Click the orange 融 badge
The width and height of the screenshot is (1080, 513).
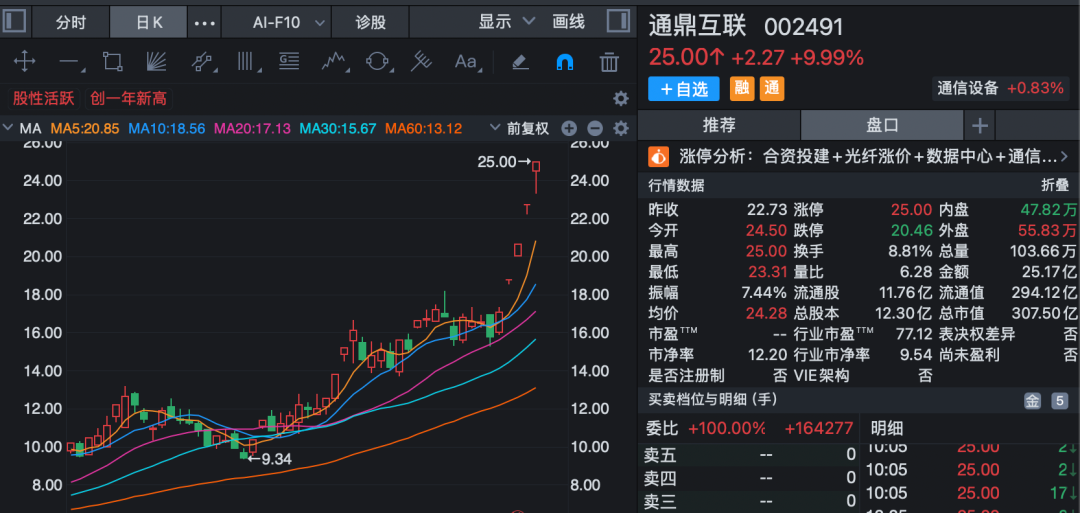pyautogui.click(x=742, y=89)
